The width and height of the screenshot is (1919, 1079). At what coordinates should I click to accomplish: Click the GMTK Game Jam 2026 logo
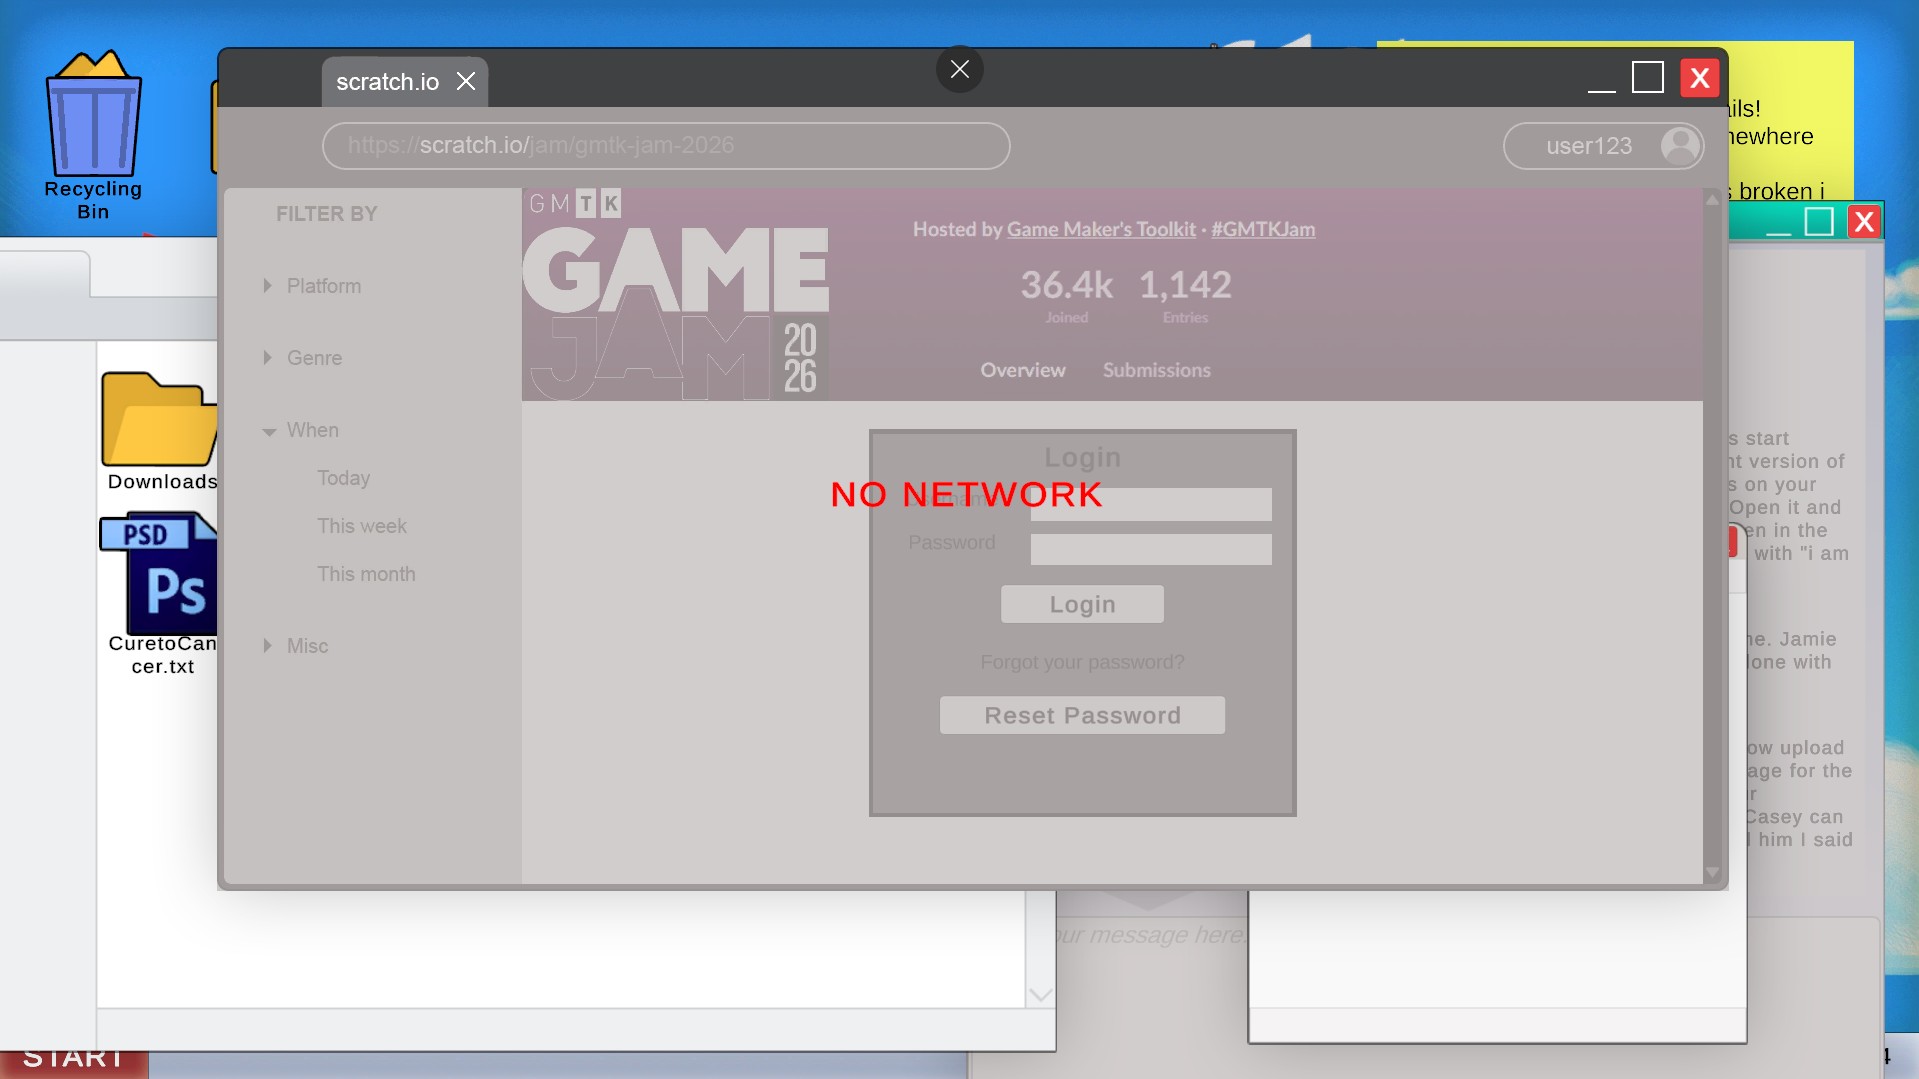click(676, 294)
